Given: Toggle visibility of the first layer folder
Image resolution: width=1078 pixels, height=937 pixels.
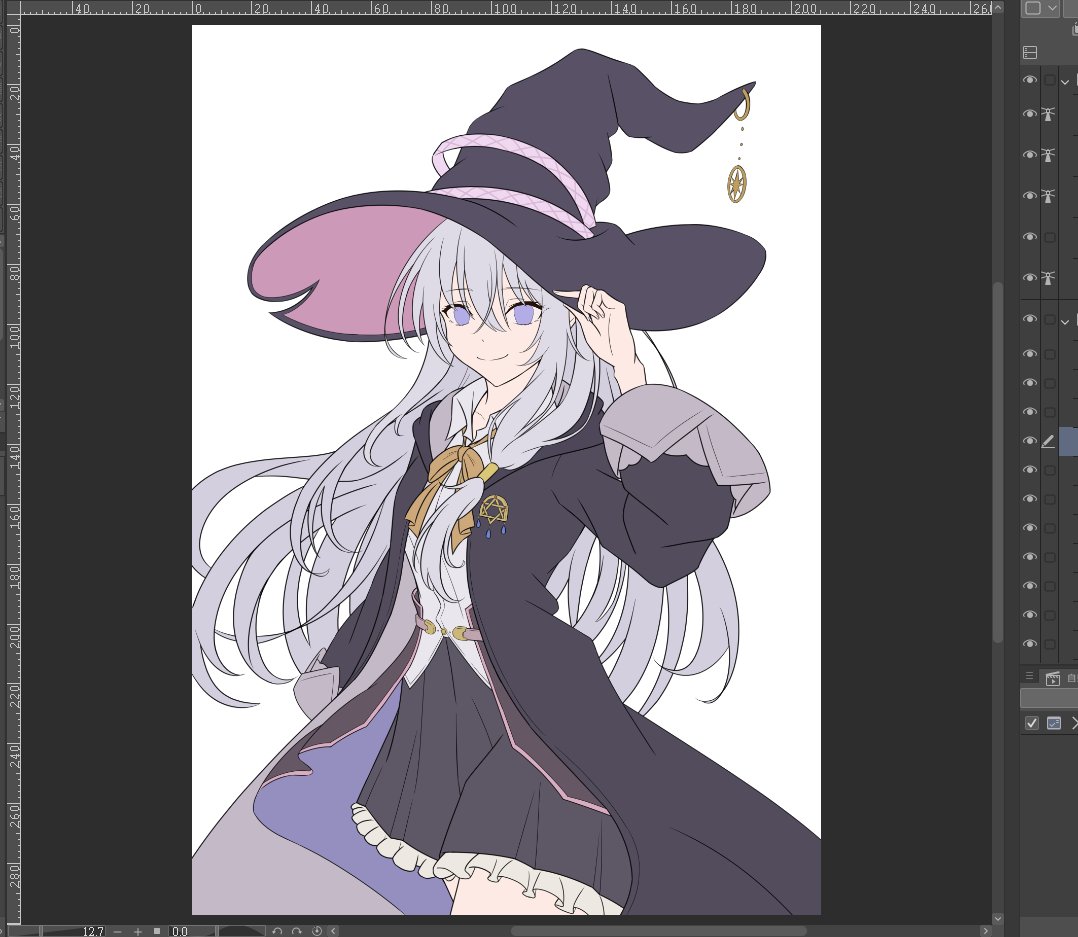Looking at the screenshot, I should pos(1029,80).
